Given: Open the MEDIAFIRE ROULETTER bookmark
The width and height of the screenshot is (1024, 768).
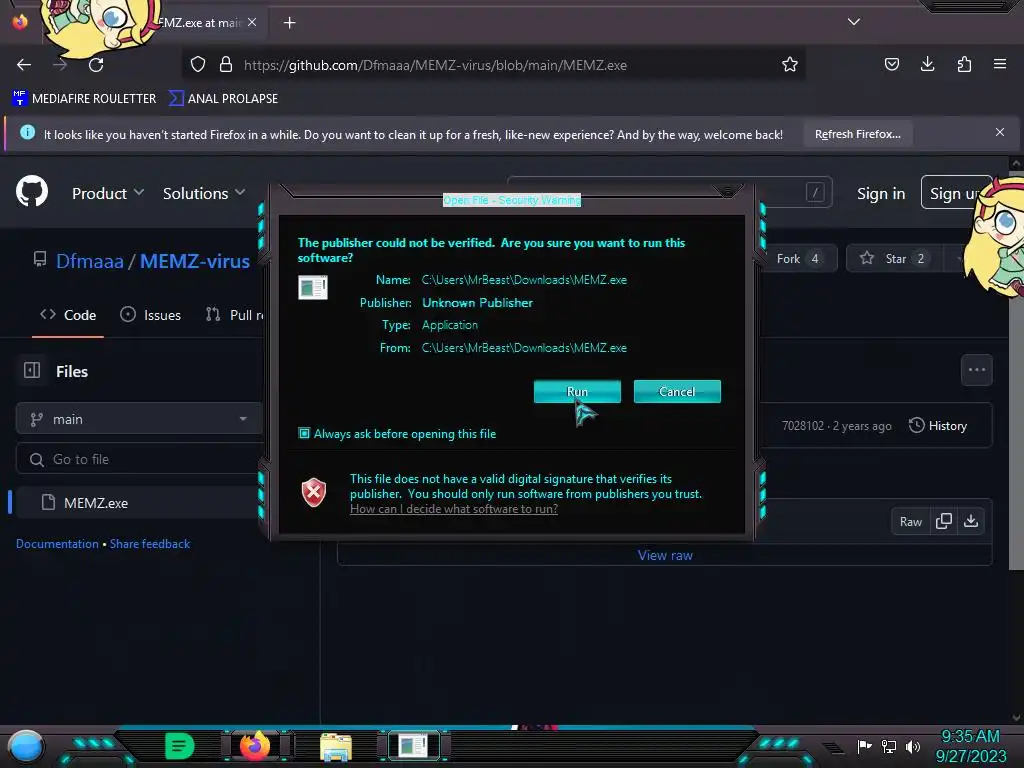Looking at the screenshot, I should [84, 99].
